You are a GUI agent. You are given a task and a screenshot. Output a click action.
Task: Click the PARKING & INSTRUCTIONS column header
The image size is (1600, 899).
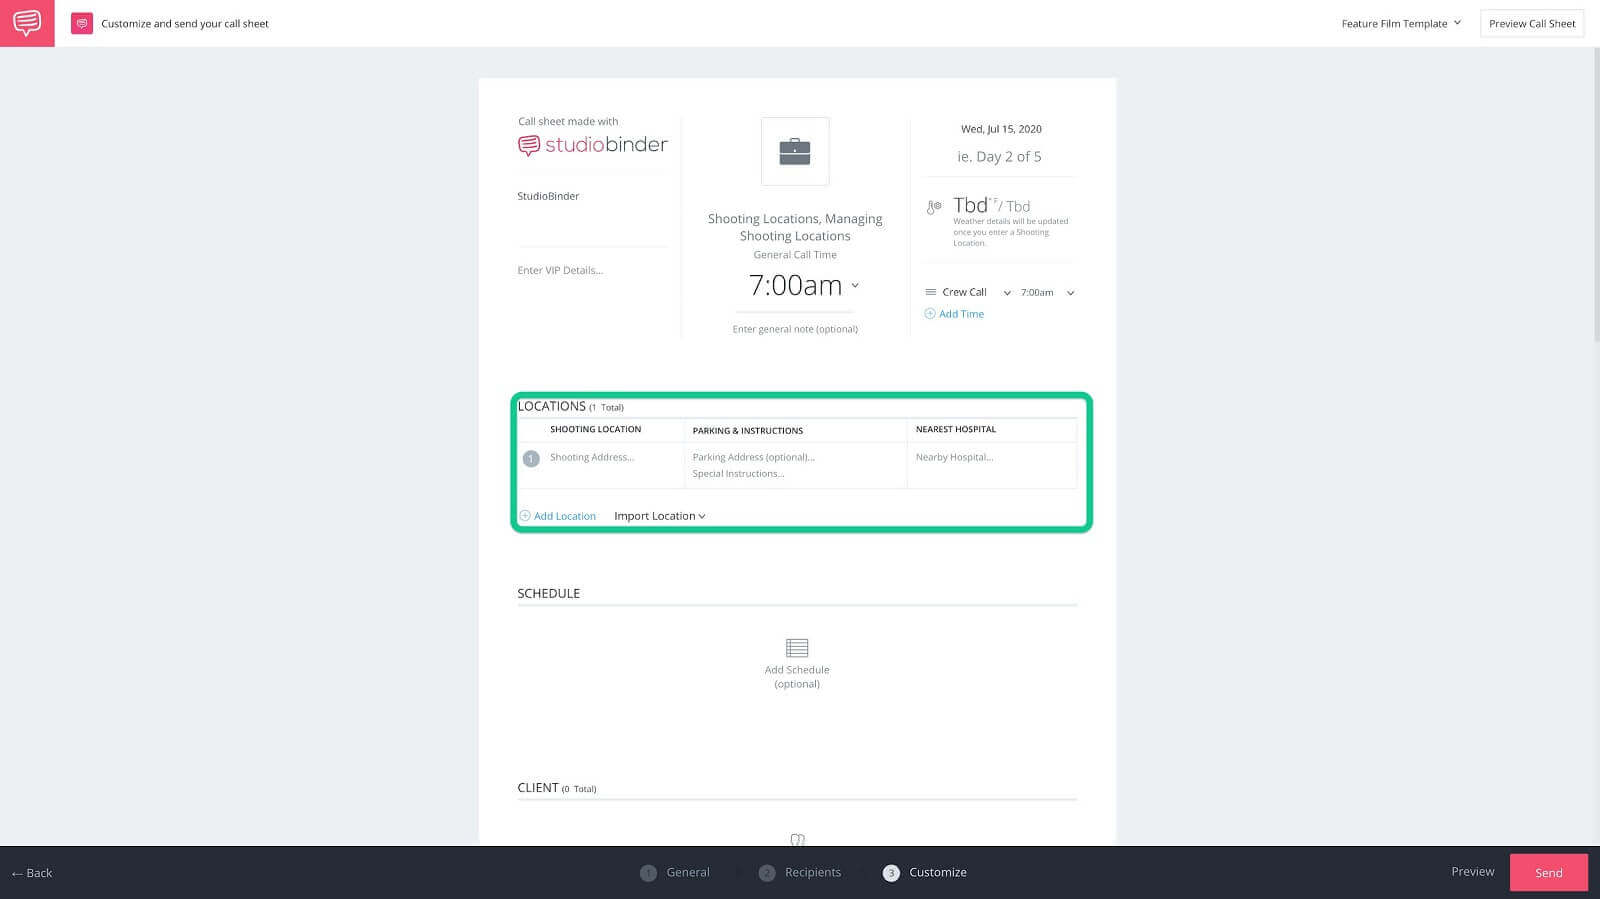coord(747,431)
